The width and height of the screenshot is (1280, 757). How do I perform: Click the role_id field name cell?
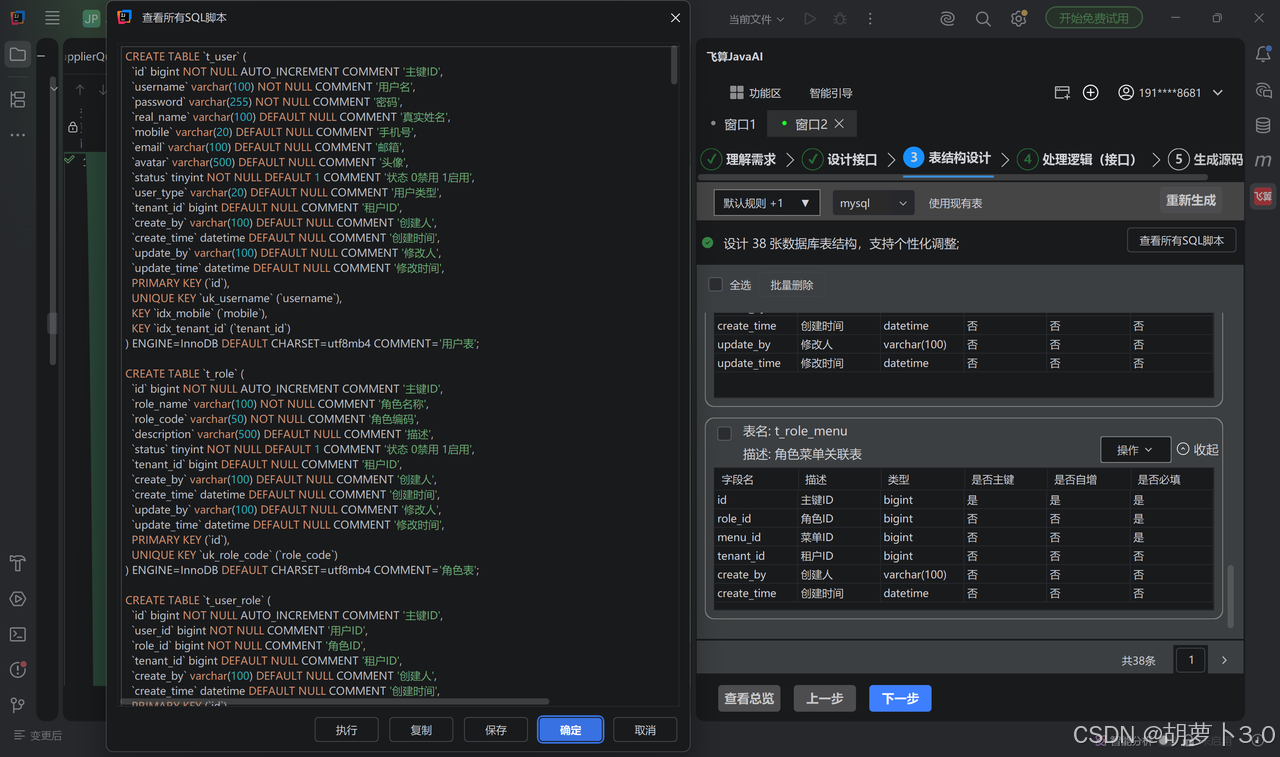755,518
